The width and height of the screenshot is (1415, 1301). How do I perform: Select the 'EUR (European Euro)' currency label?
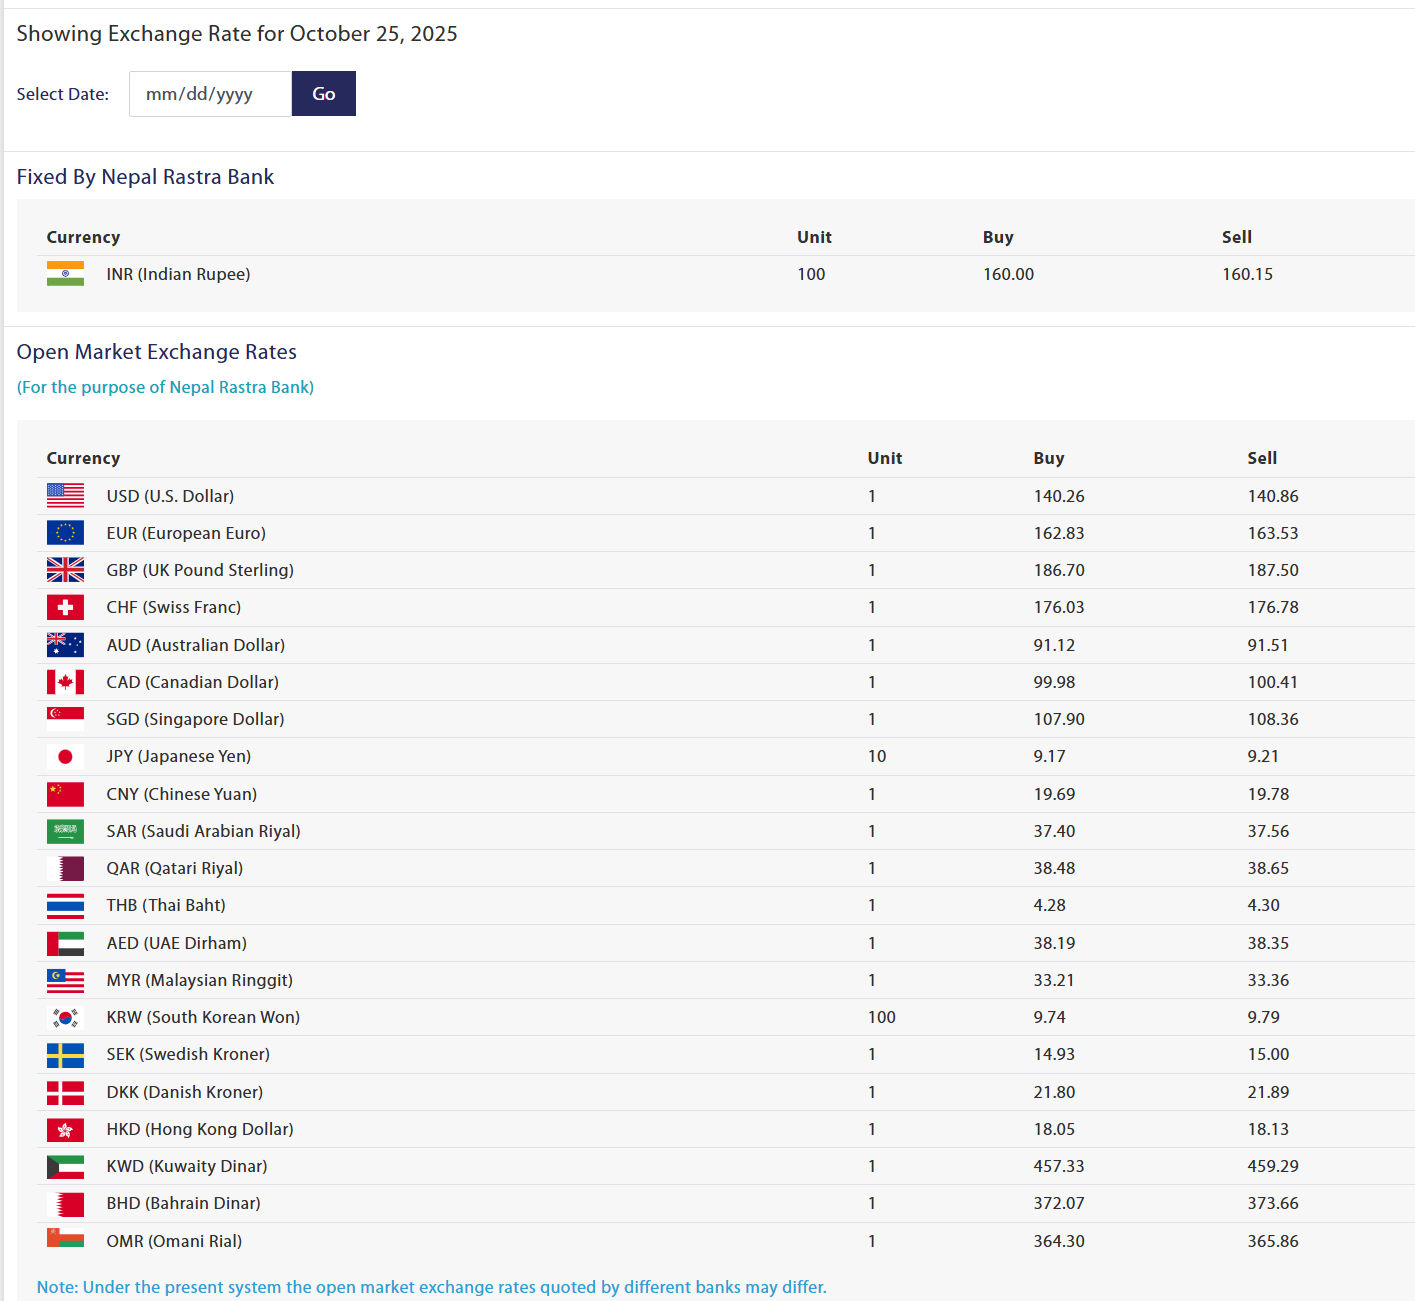click(x=186, y=533)
